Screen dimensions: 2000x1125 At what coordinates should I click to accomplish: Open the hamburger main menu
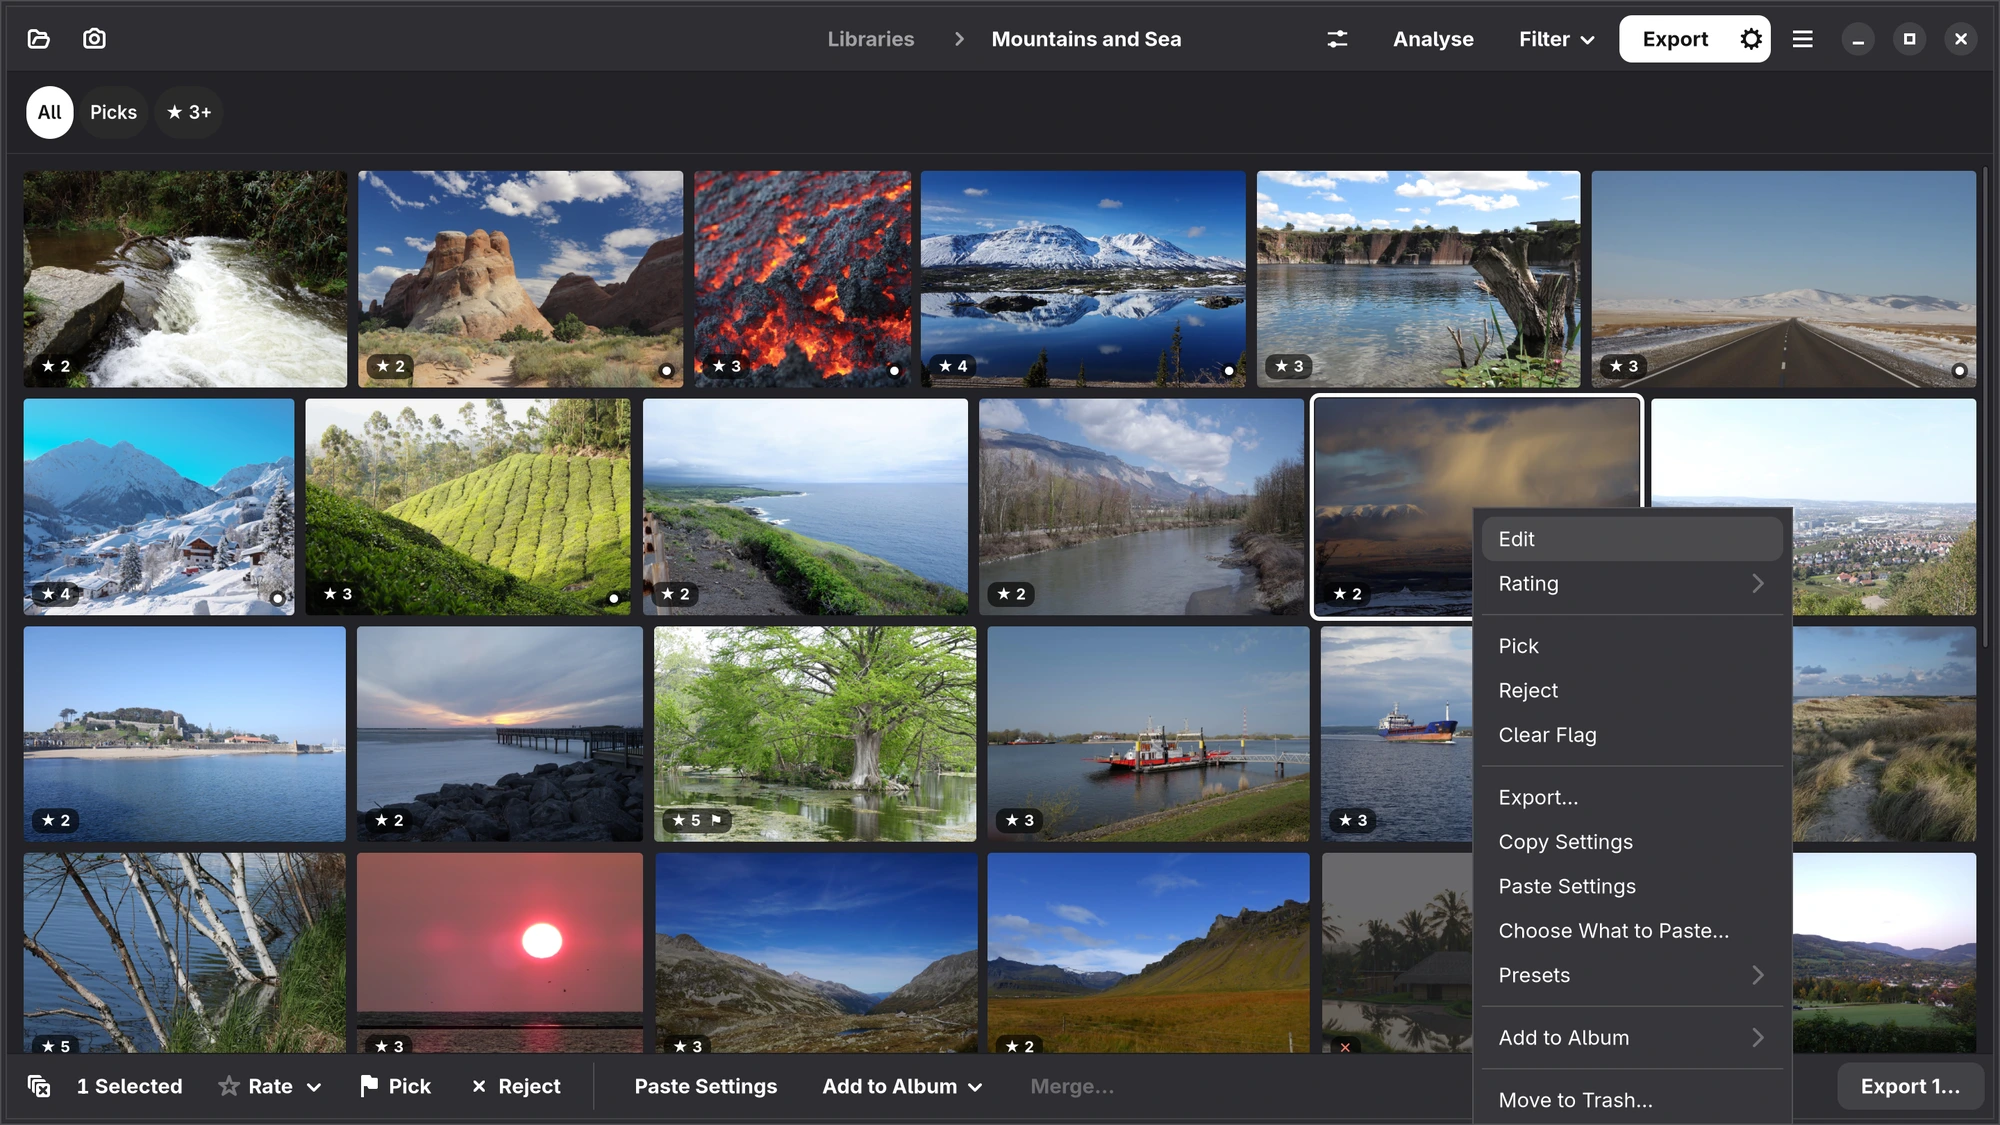(x=1802, y=39)
